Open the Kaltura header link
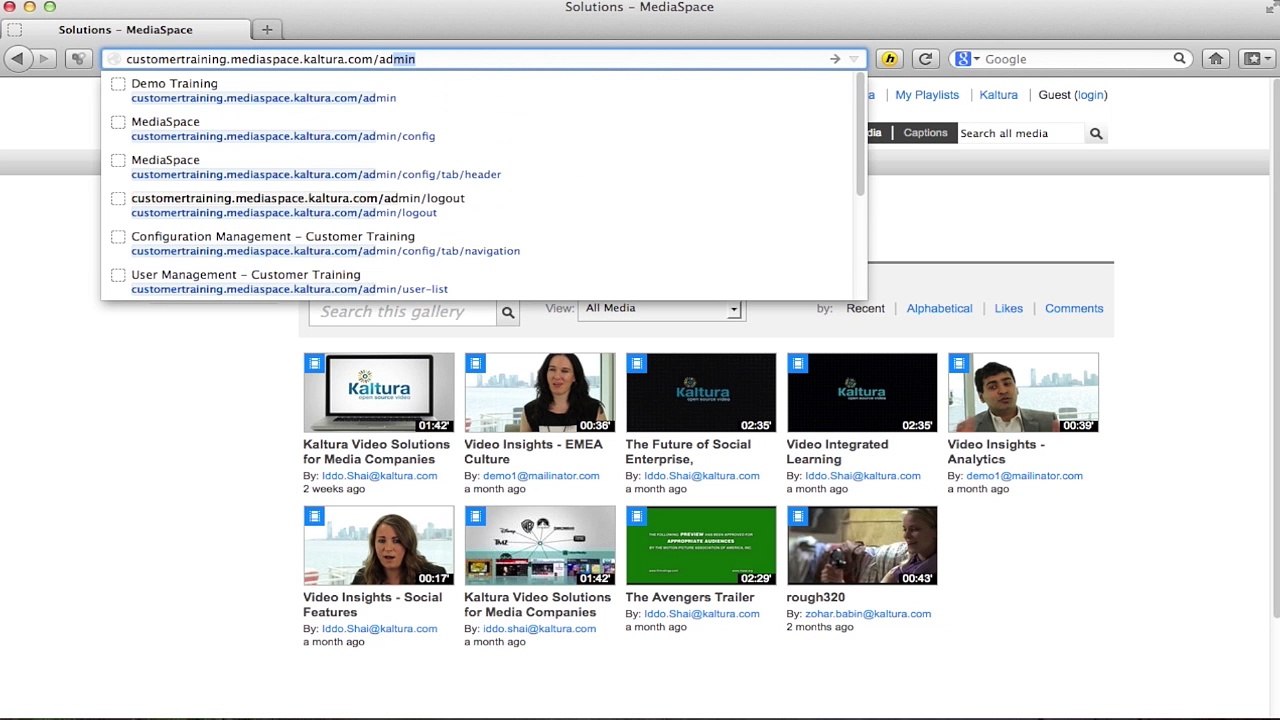 [998, 95]
